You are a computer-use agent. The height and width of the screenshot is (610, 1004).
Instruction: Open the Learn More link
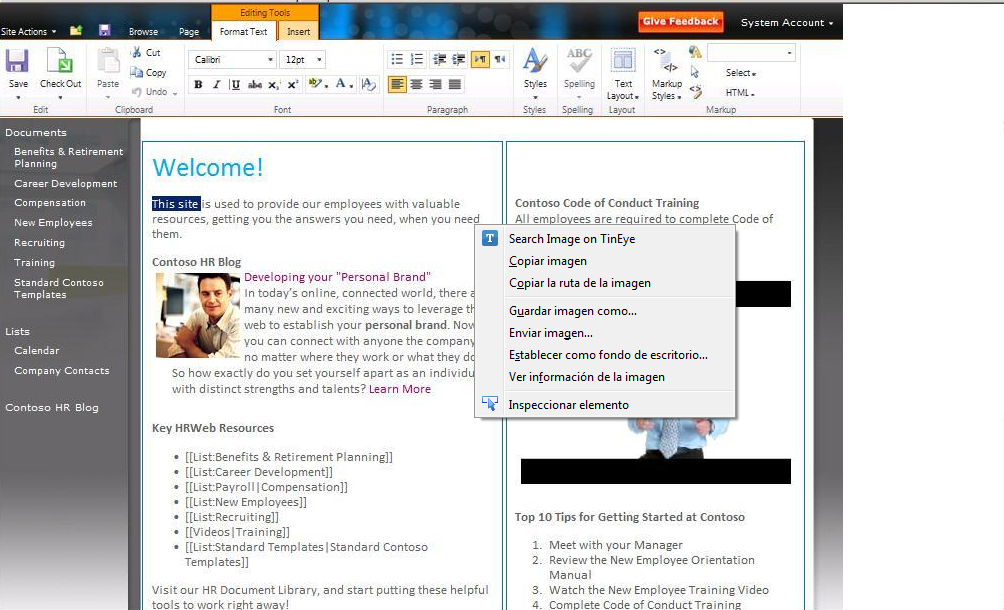[400, 389]
